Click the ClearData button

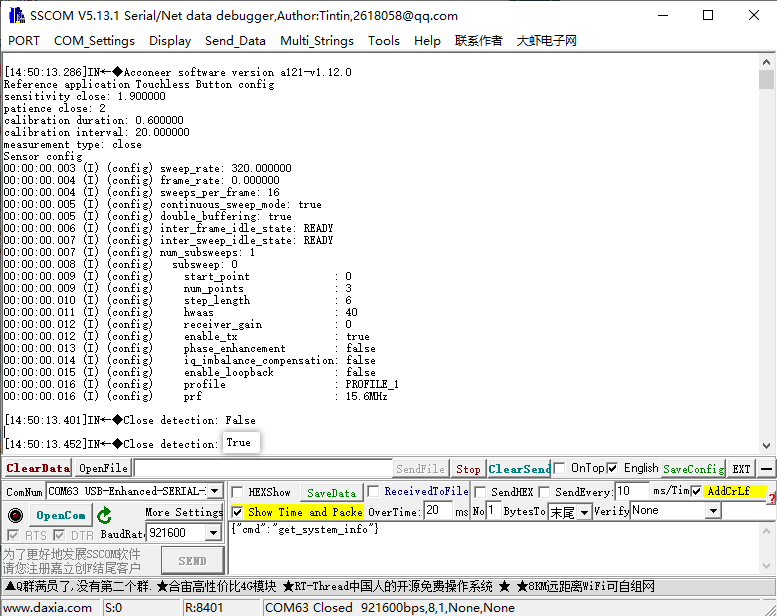click(38, 468)
